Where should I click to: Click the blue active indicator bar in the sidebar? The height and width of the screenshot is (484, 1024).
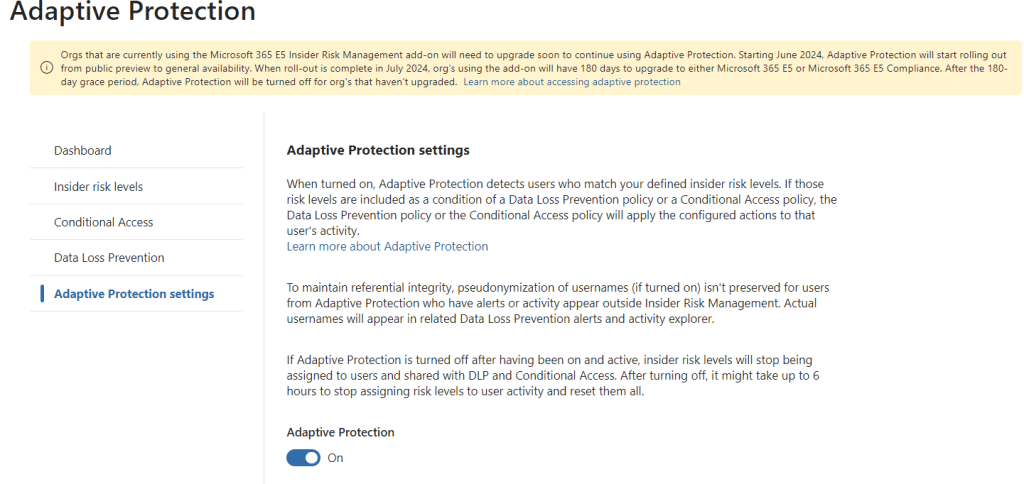coord(42,294)
